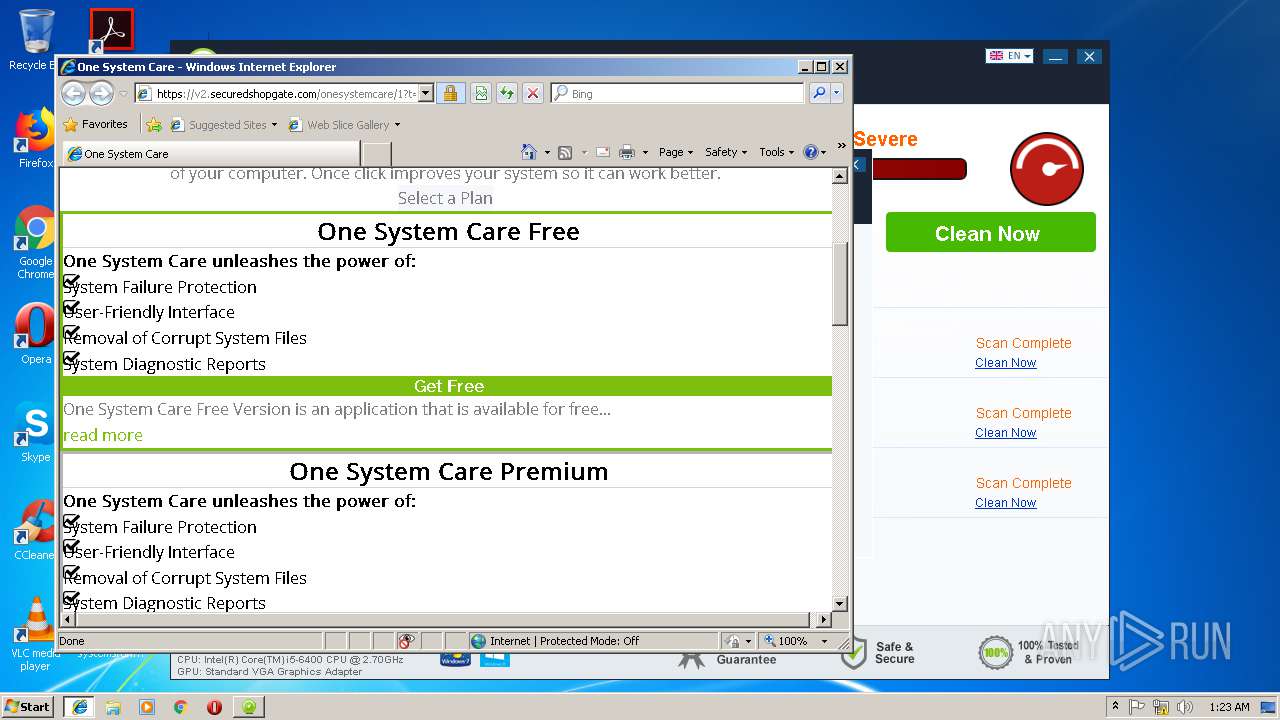1280x720 pixels.
Task: Click the Windows Start button
Action: click(x=27, y=706)
